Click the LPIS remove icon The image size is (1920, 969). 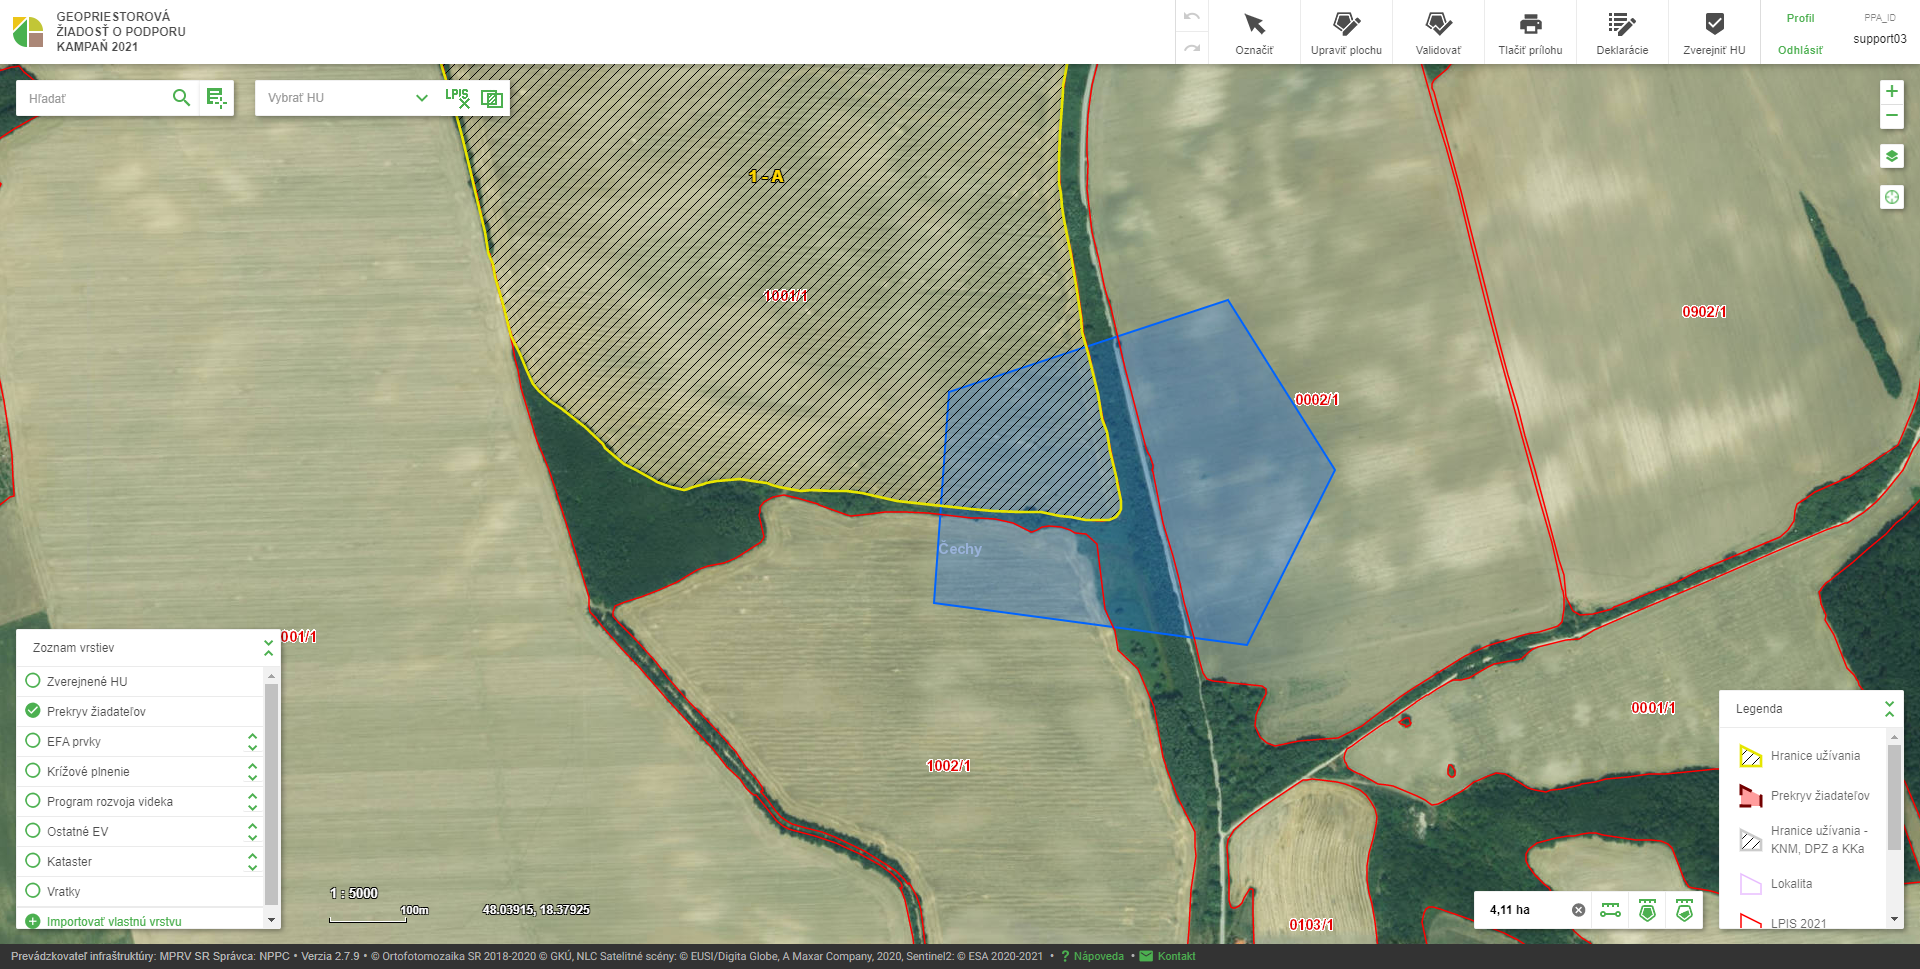point(457,97)
